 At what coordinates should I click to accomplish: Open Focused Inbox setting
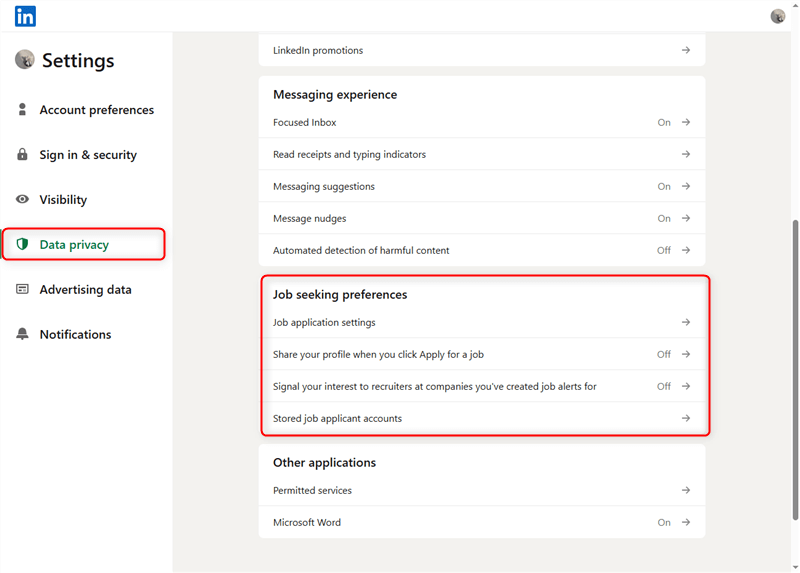tap(482, 122)
